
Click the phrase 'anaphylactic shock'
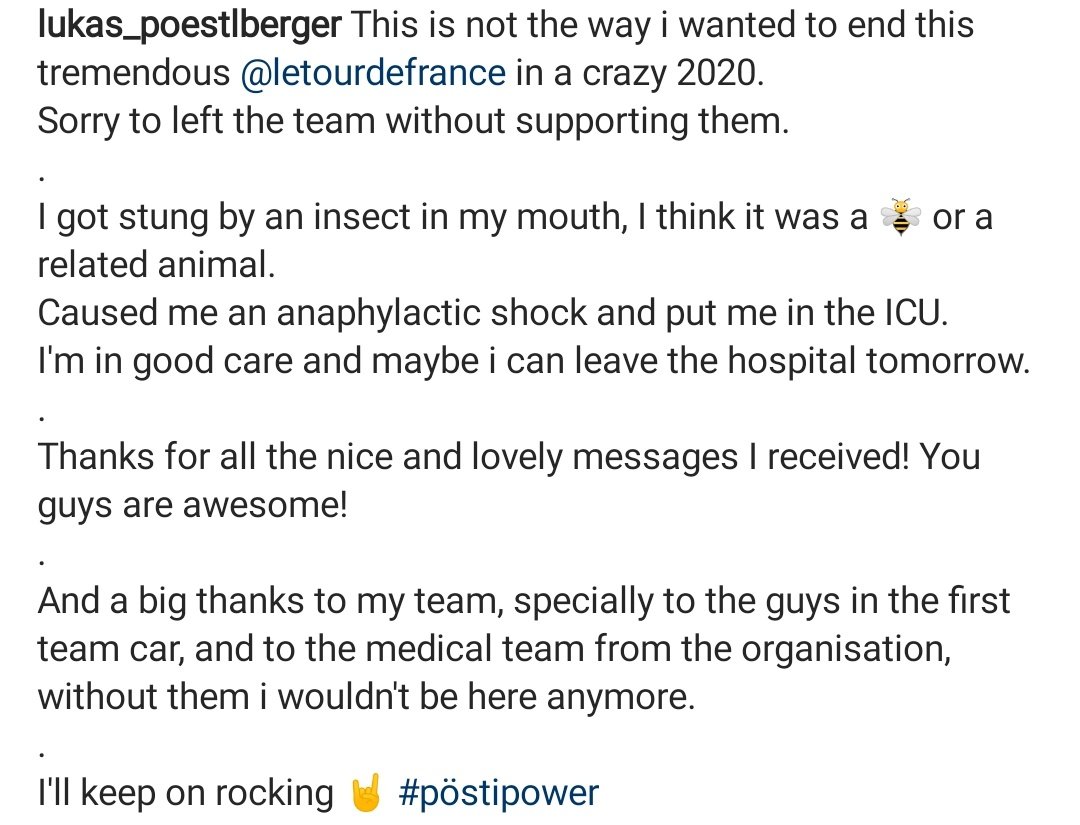(432, 313)
